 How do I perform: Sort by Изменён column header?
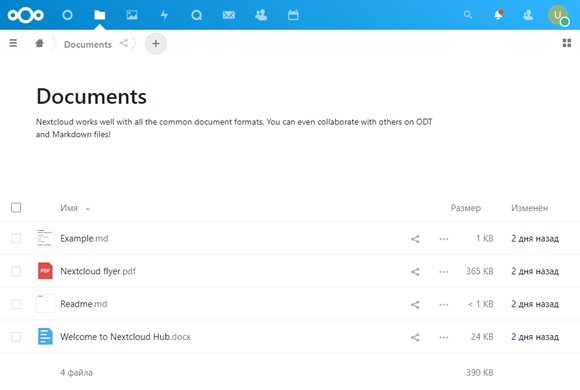(x=529, y=208)
